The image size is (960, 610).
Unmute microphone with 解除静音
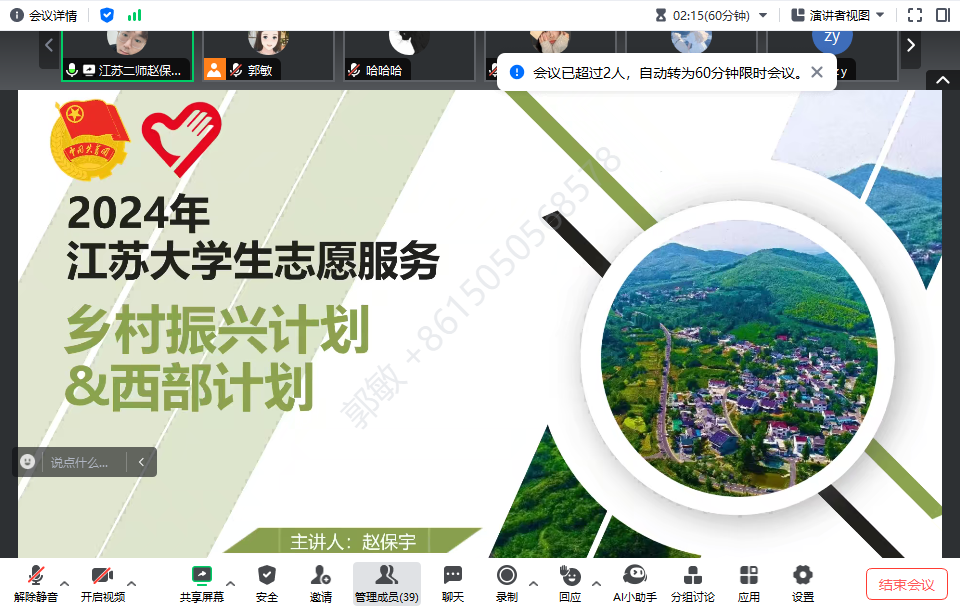click(36, 582)
